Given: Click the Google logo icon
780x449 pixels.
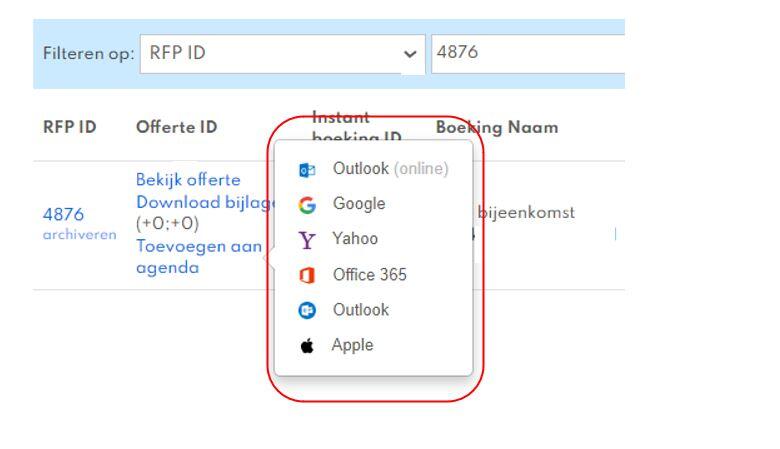Looking at the screenshot, I should point(307,205).
